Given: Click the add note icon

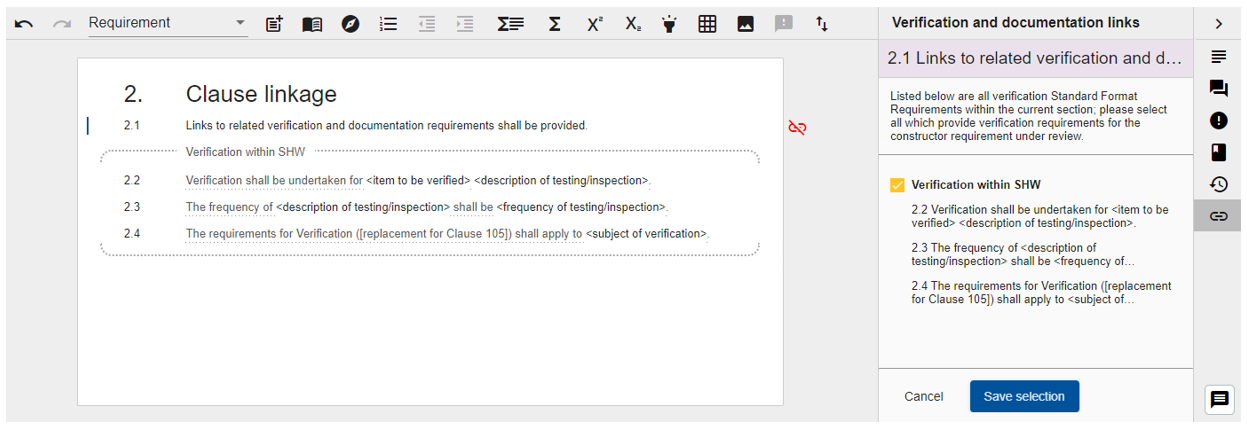Looking at the screenshot, I should pyautogui.click(x=274, y=24).
